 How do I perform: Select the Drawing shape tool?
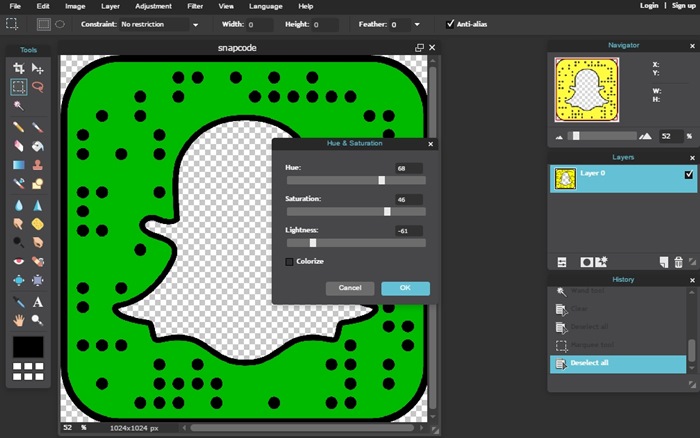(x=38, y=184)
